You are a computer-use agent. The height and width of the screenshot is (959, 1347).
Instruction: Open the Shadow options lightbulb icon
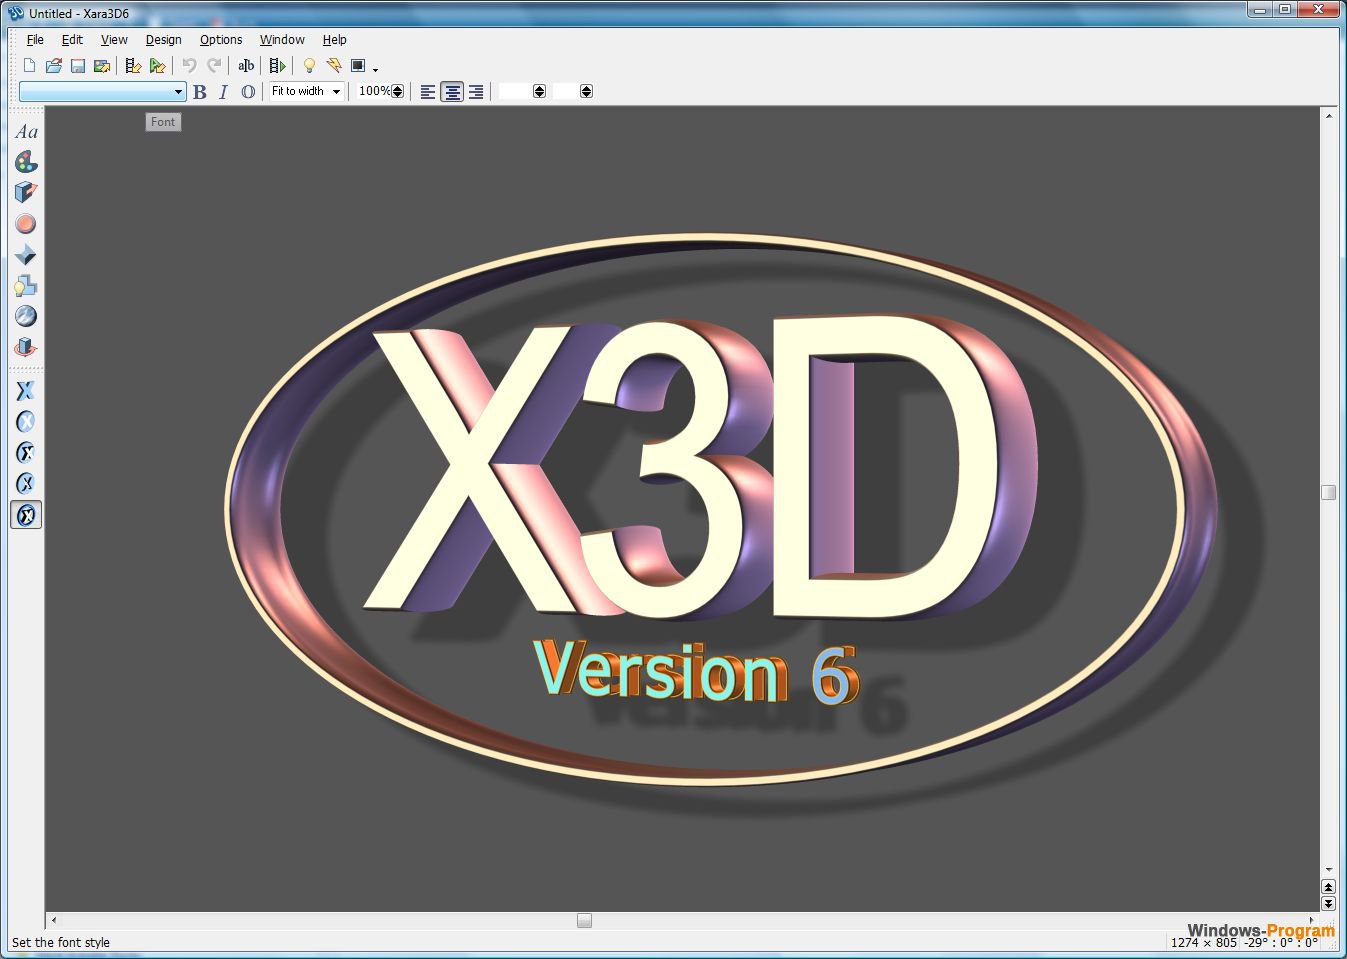click(26, 286)
